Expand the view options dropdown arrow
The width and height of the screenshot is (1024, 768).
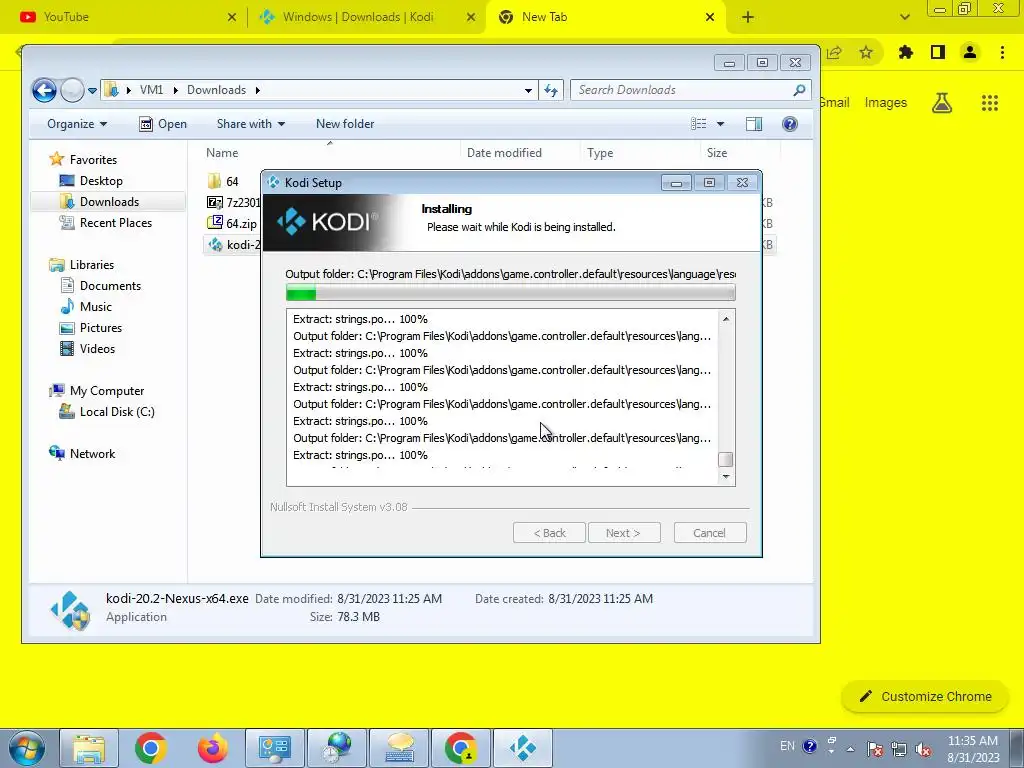click(x=720, y=124)
